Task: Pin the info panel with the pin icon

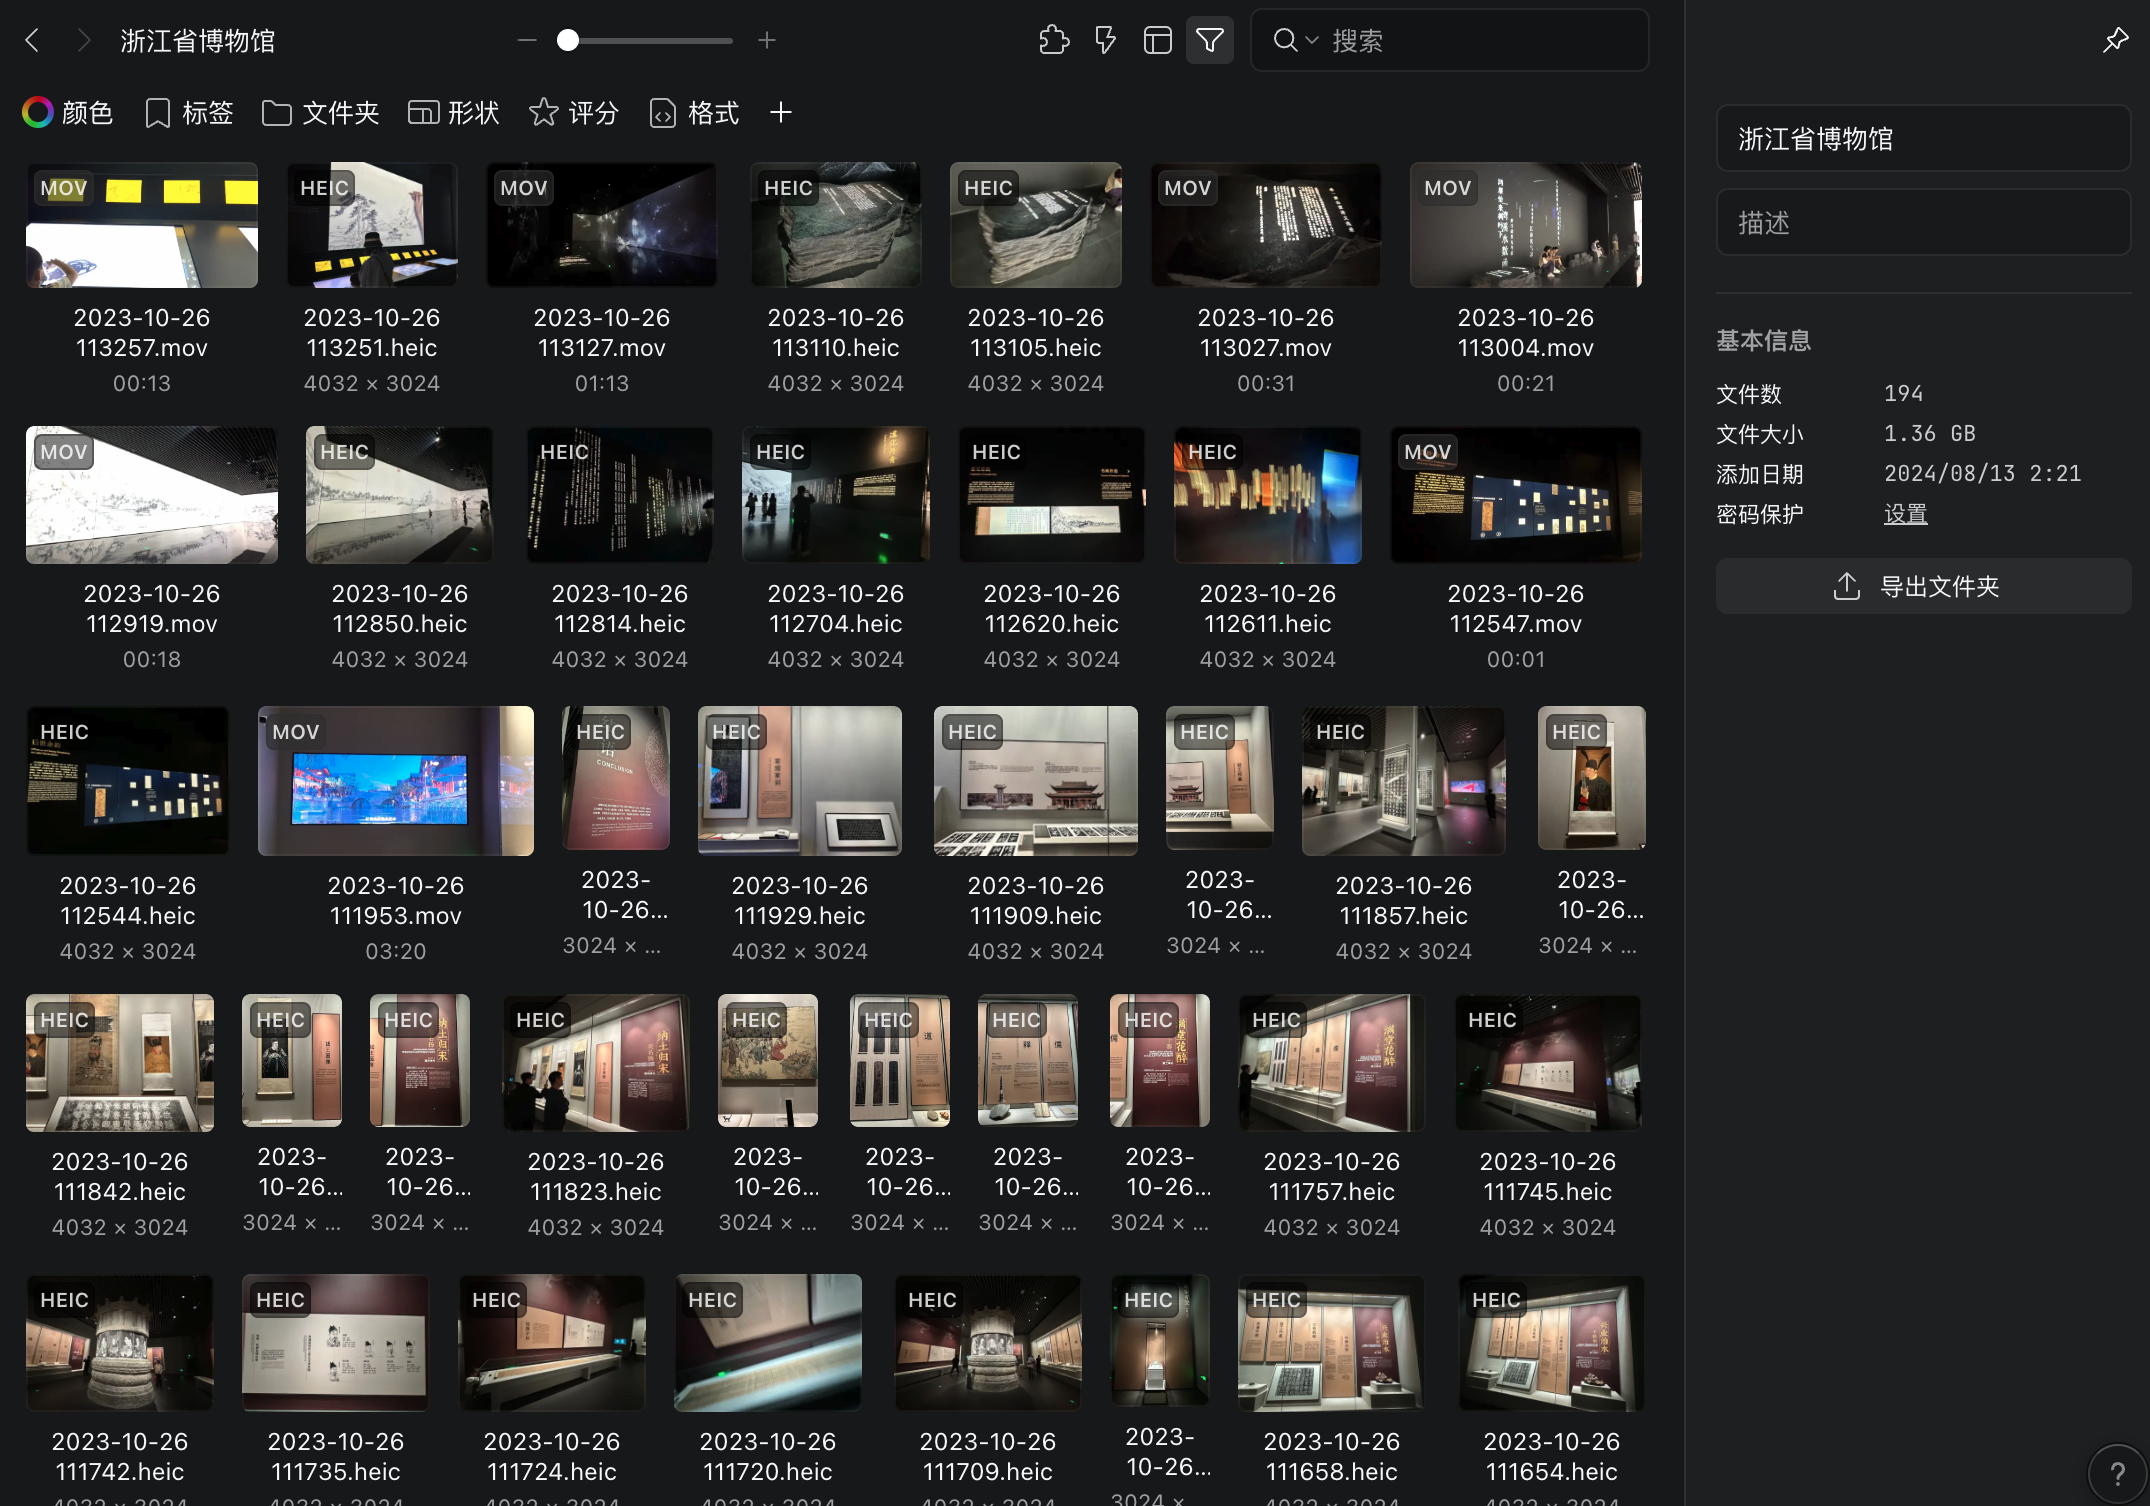Action: 2115,40
